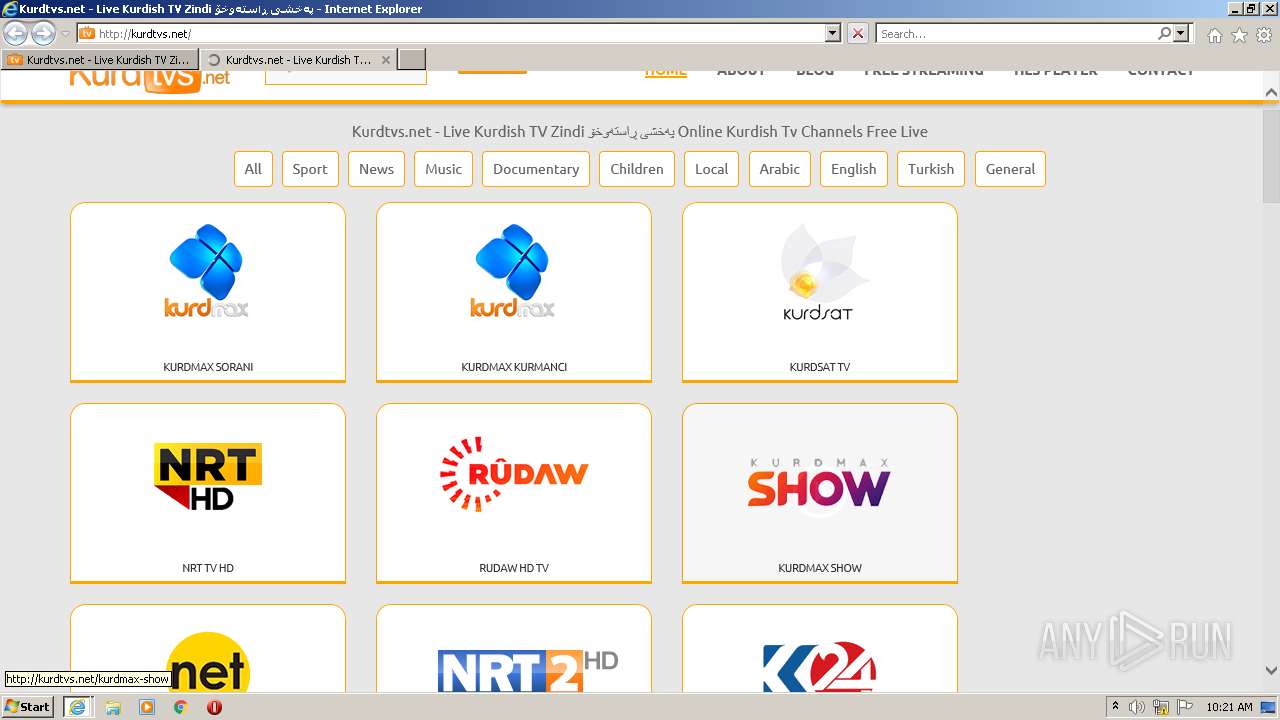Show hidden tray icons chevron
The height and width of the screenshot is (720, 1280).
pyautogui.click(x=1116, y=707)
